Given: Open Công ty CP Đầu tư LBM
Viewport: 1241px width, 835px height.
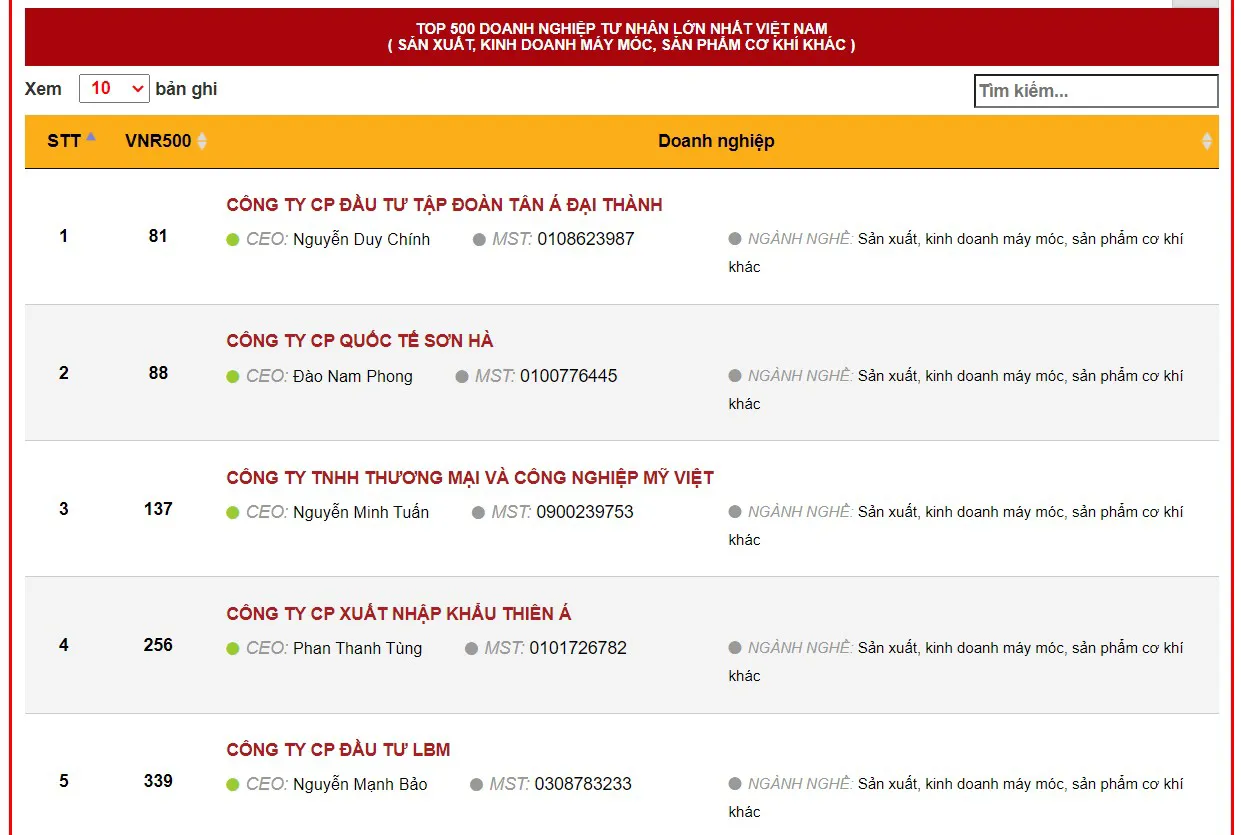Looking at the screenshot, I should (338, 750).
